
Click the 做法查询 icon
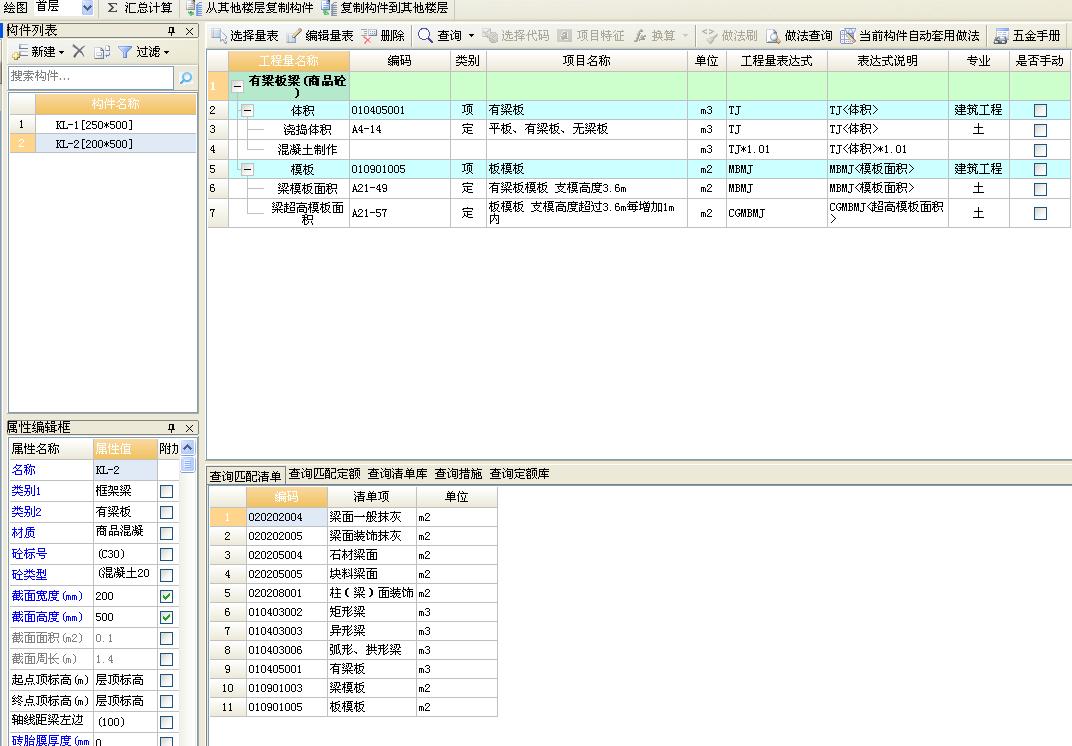point(773,36)
